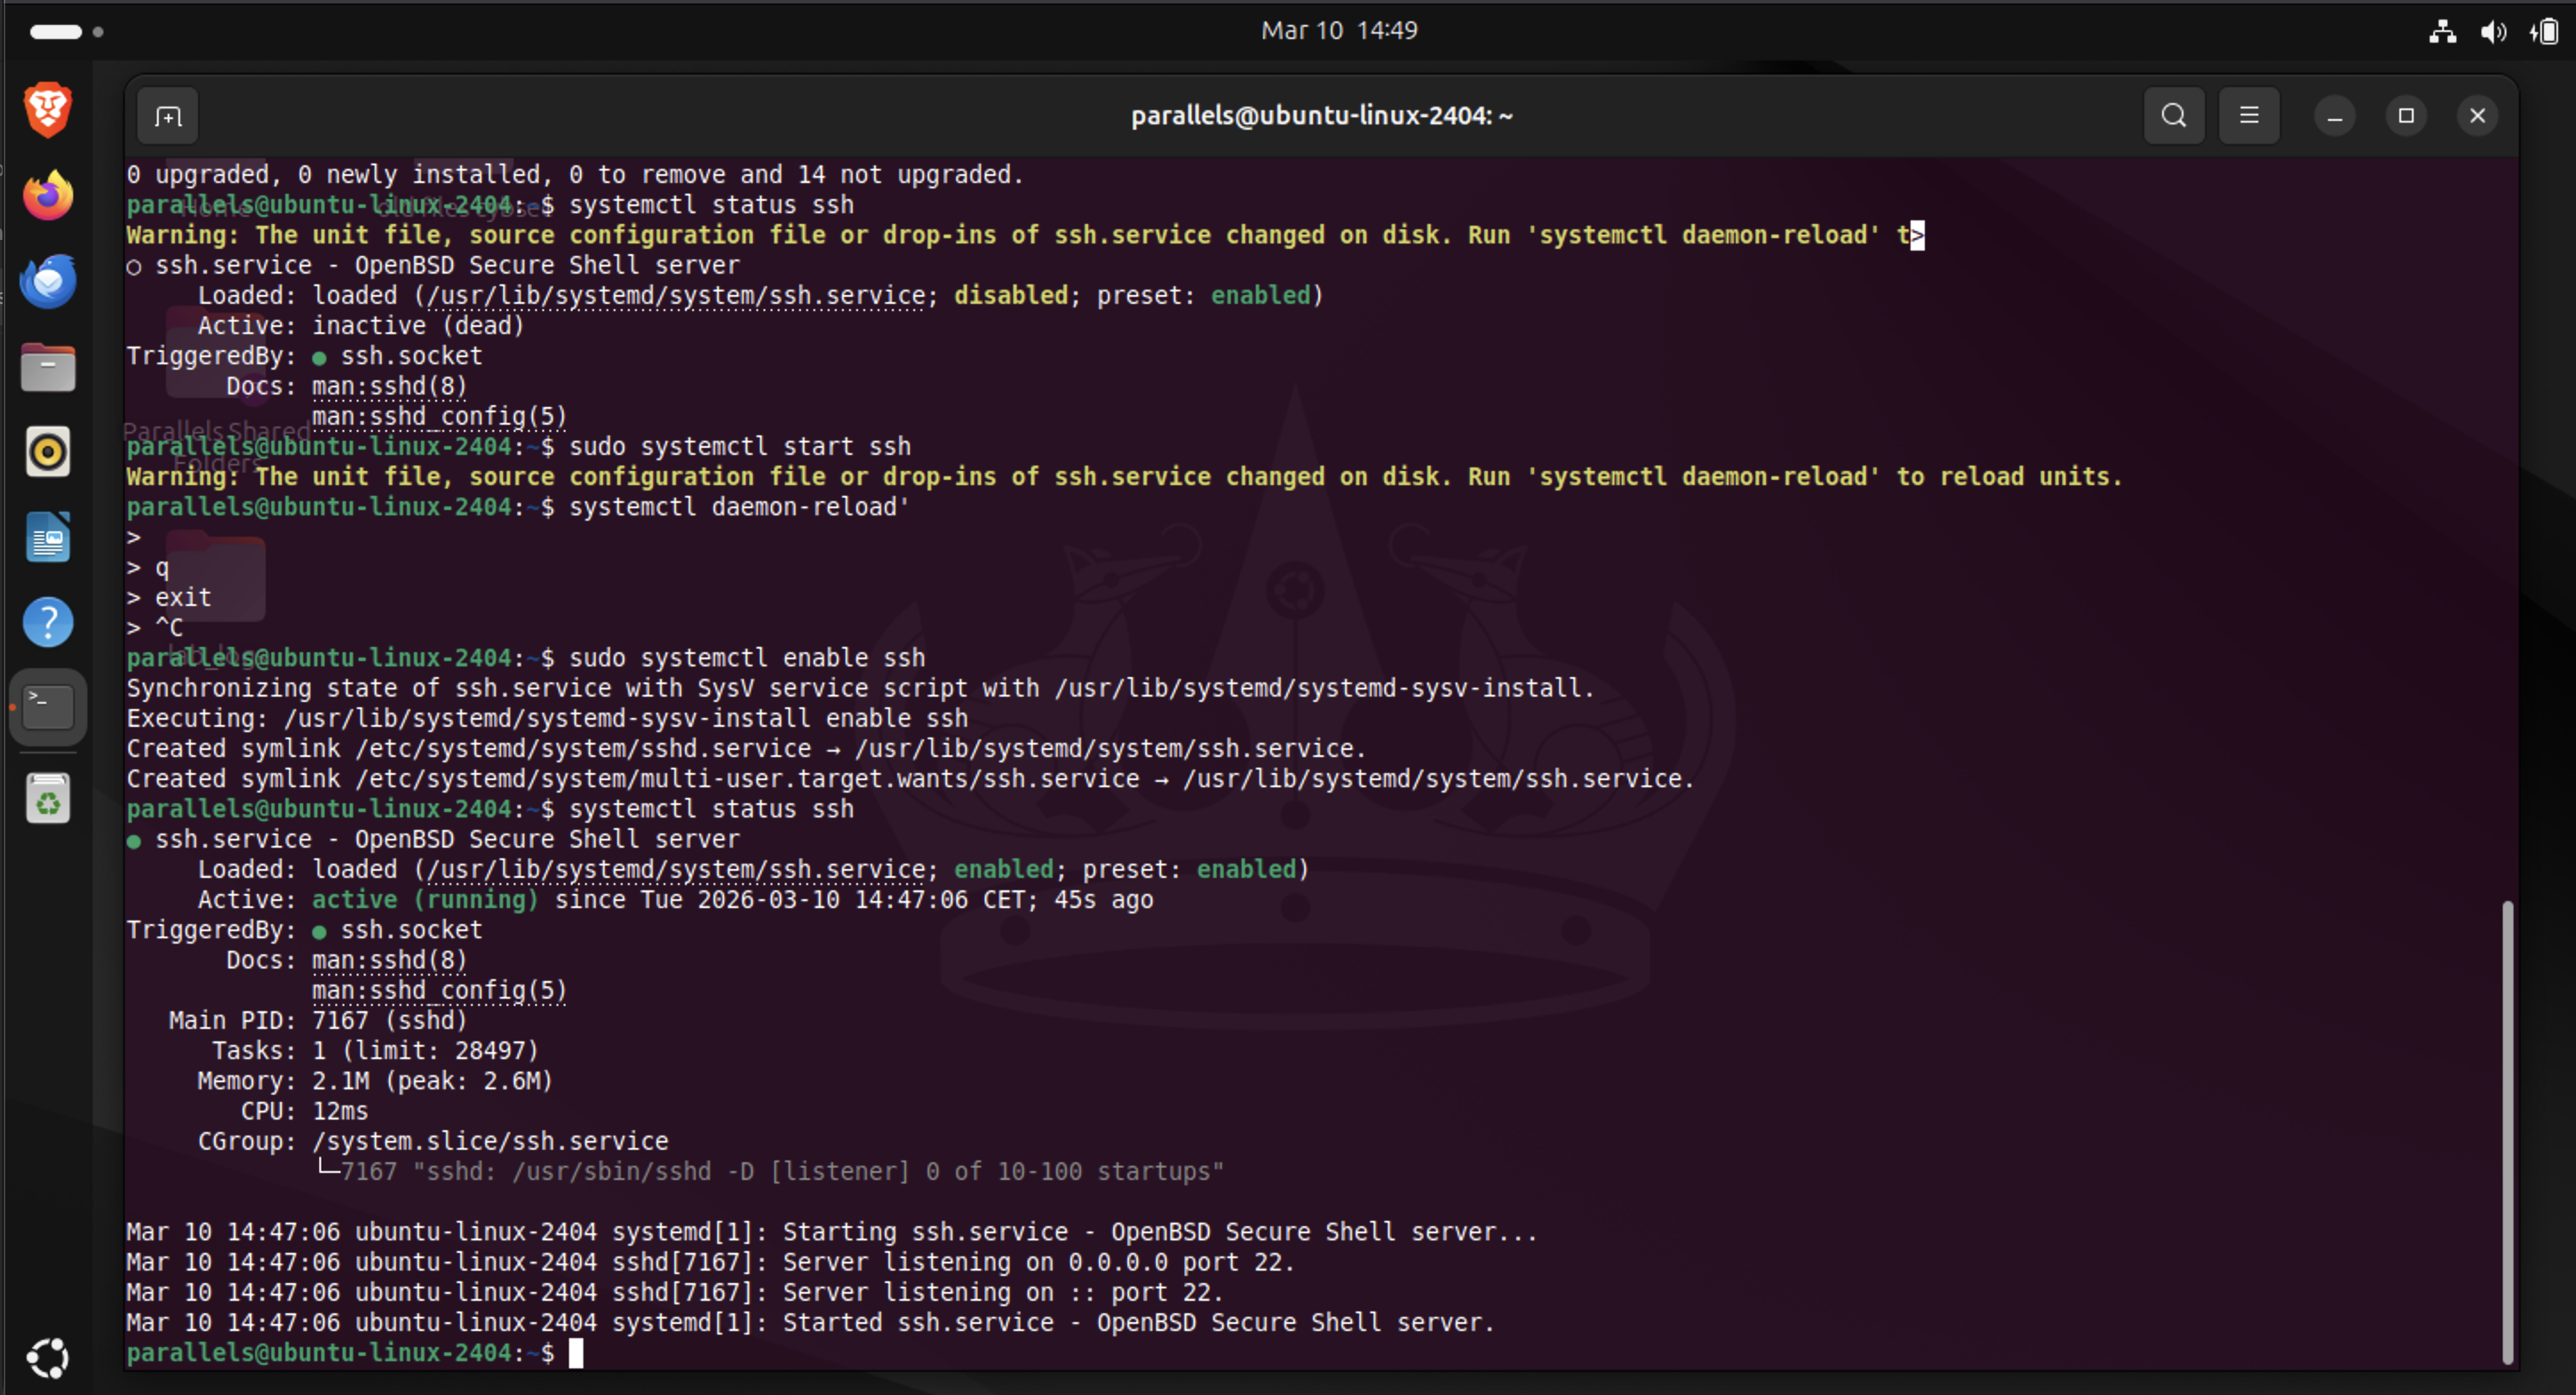Maximize the terminal window
The width and height of the screenshot is (2576, 1395).
pyautogui.click(x=2406, y=116)
